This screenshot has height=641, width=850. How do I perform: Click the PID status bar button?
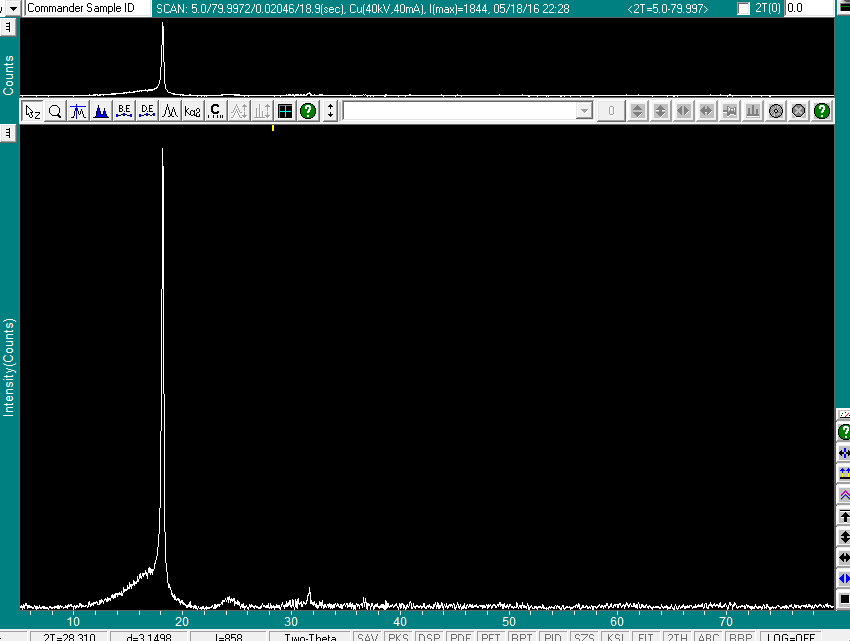pos(553,637)
